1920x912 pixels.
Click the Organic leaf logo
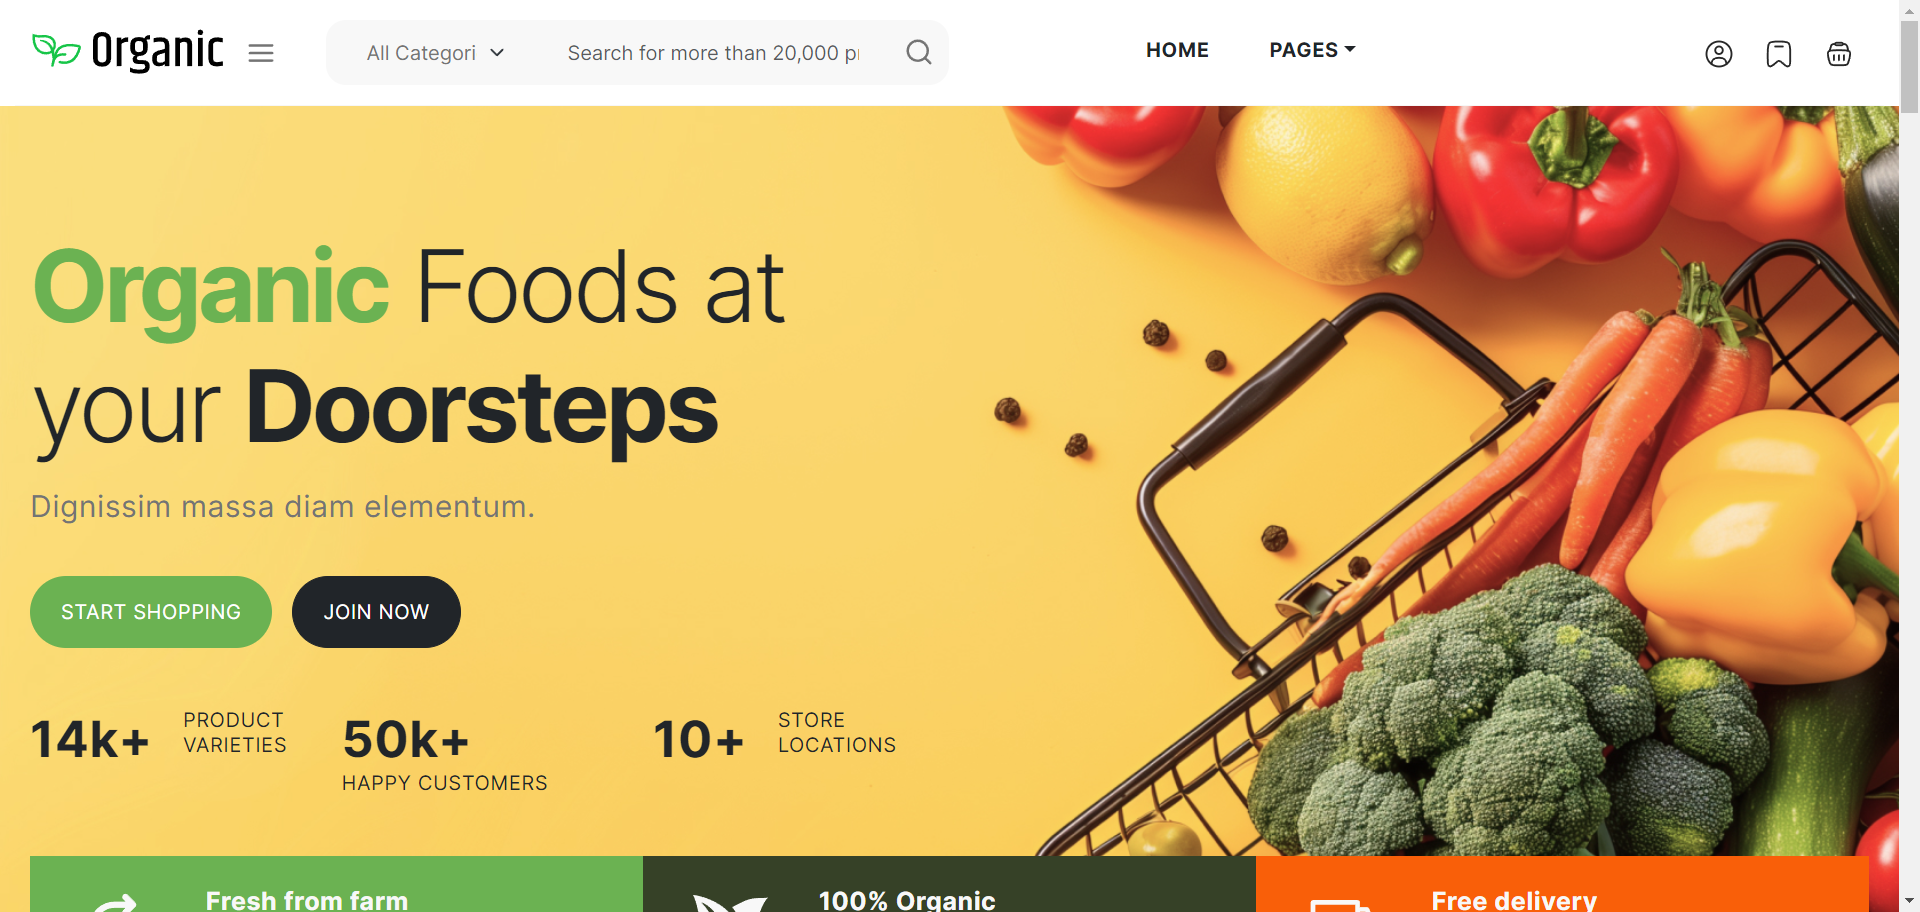[x=56, y=50]
